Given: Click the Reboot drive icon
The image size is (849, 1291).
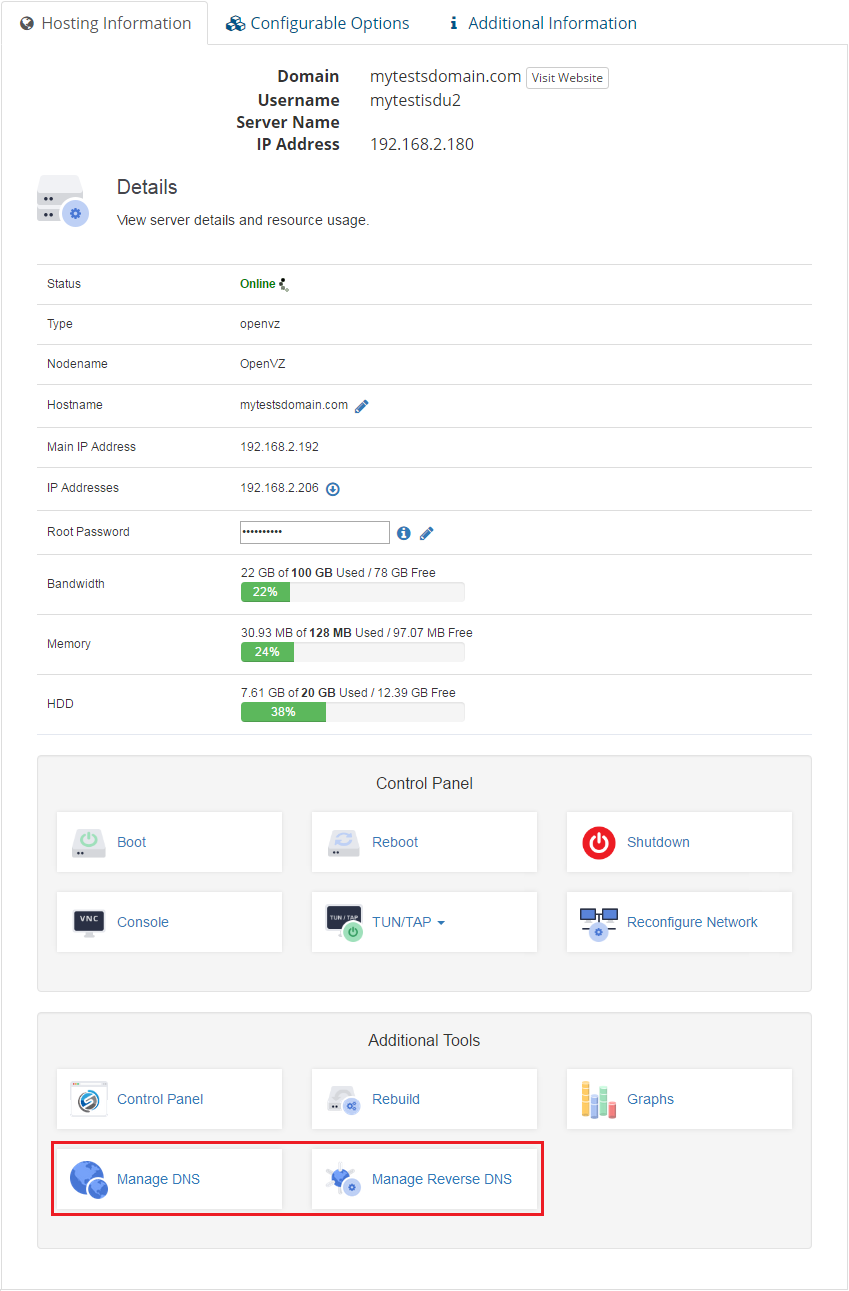Looking at the screenshot, I should pos(343,842).
